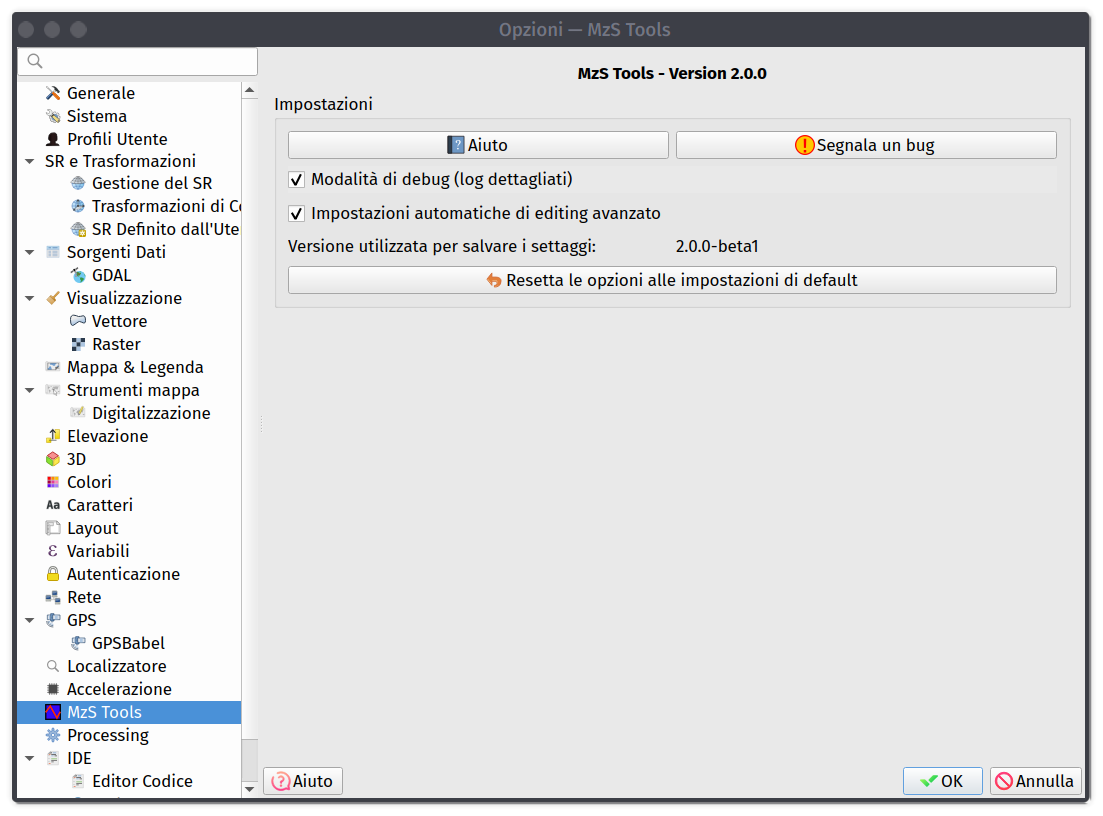Viewport: 1103px width, 816px height.
Task: Click the MzS Tools - Version 2.0.0 heading
Action: point(672,73)
